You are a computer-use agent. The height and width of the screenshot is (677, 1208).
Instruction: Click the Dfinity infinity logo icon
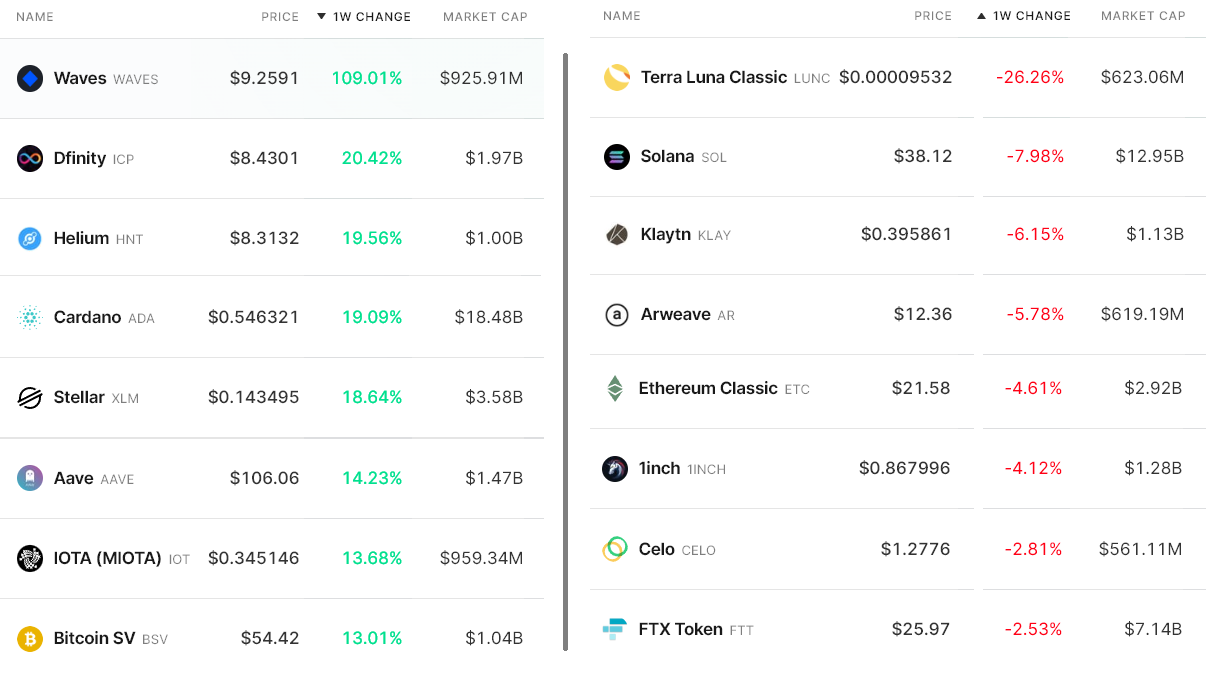click(x=30, y=158)
